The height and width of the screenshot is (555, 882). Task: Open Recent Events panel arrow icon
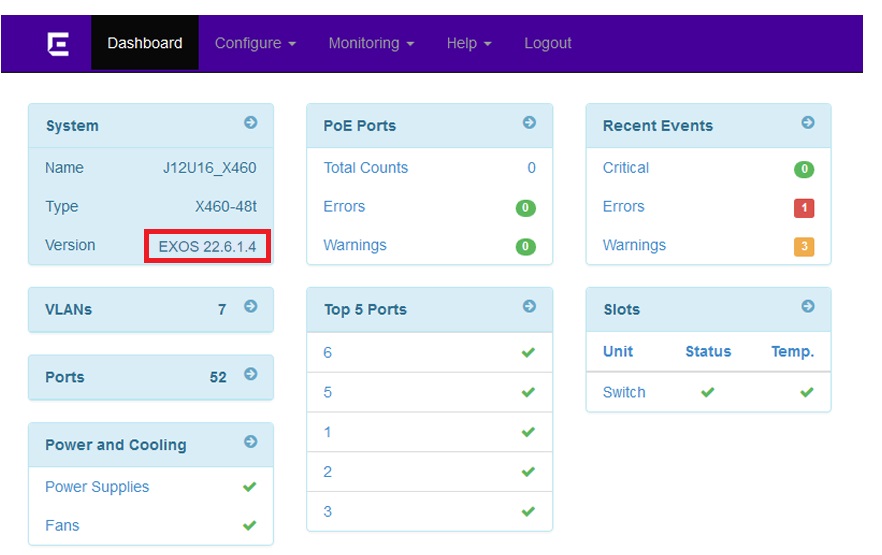tap(808, 122)
